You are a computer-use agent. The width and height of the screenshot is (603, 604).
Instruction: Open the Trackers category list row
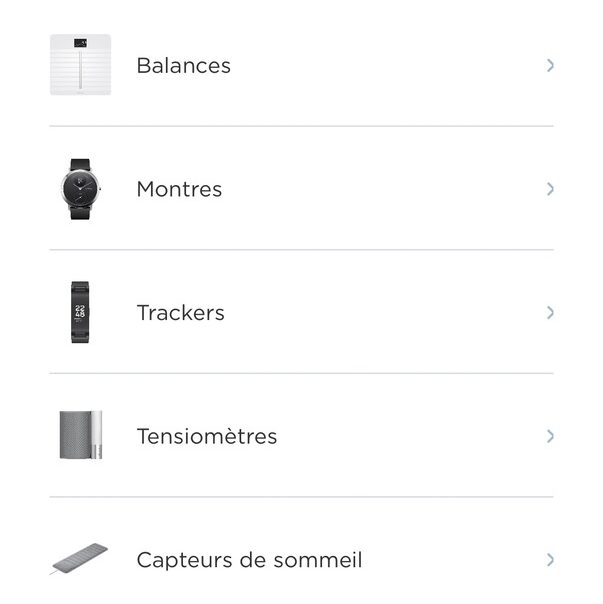pyautogui.click(x=302, y=312)
